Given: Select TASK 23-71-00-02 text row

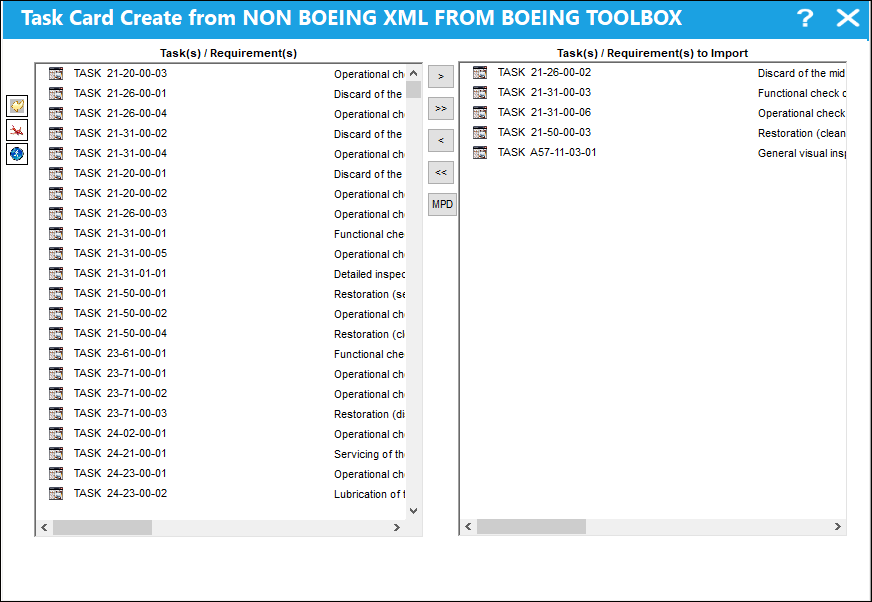Looking at the screenshot, I should pyautogui.click(x=120, y=393).
